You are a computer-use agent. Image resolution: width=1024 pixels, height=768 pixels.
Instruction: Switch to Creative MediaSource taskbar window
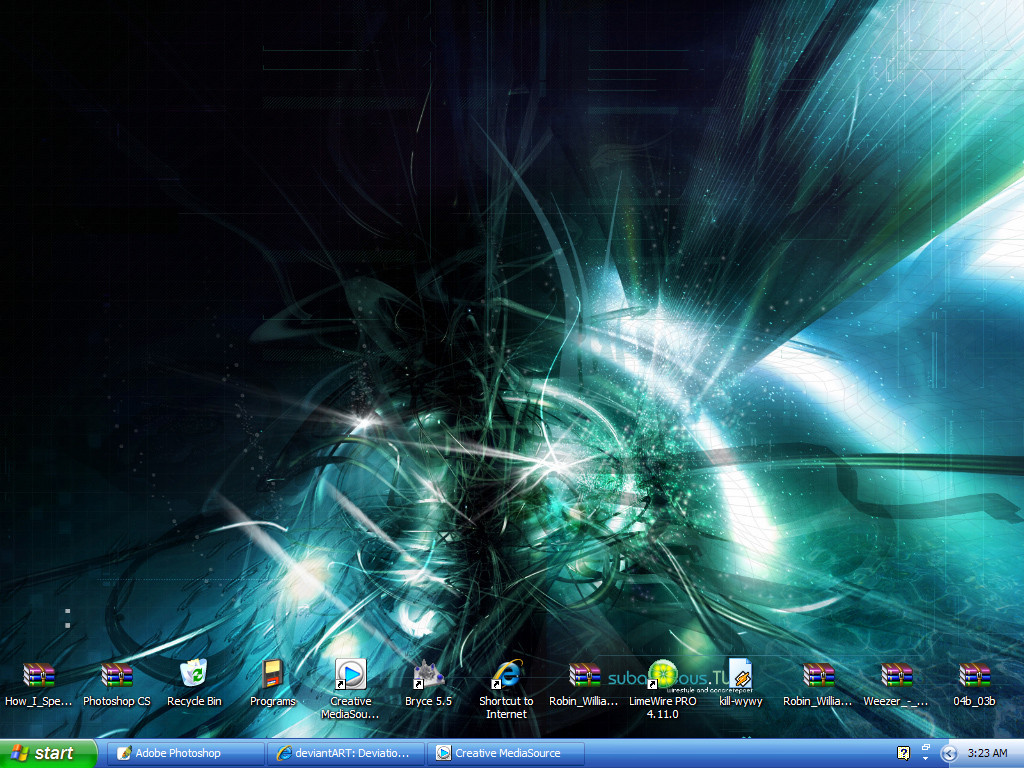coord(505,753)
